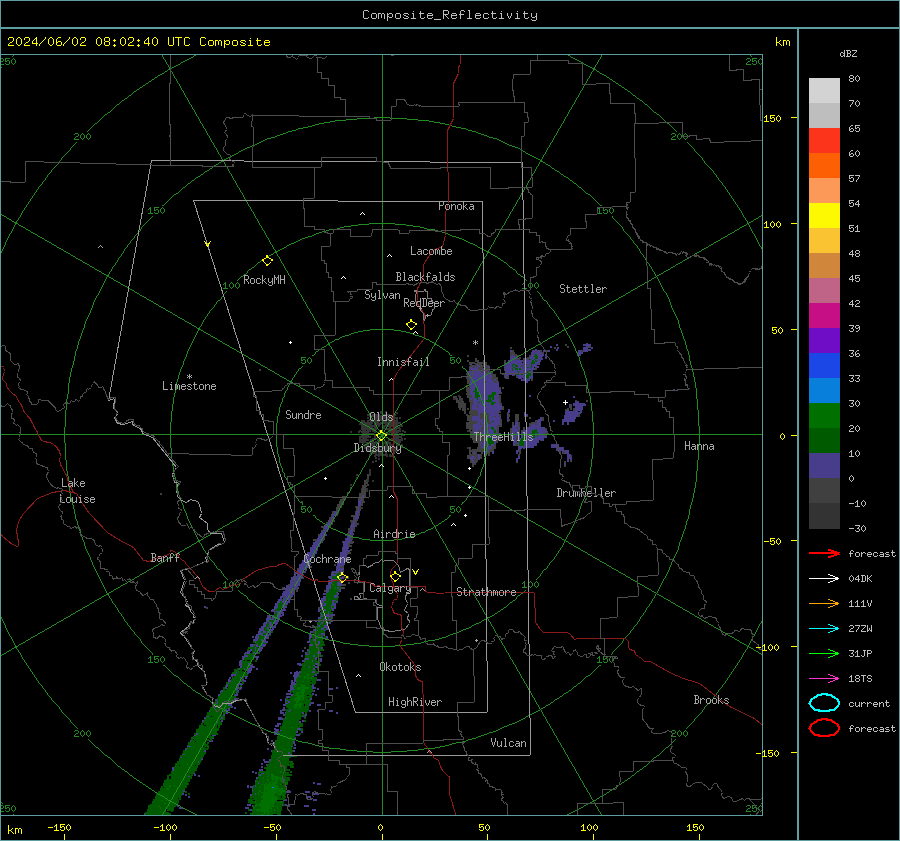Select the white 04DK arrow in legend
The height and width of the screenshot is (841, 900).
[x=824, y=578]
